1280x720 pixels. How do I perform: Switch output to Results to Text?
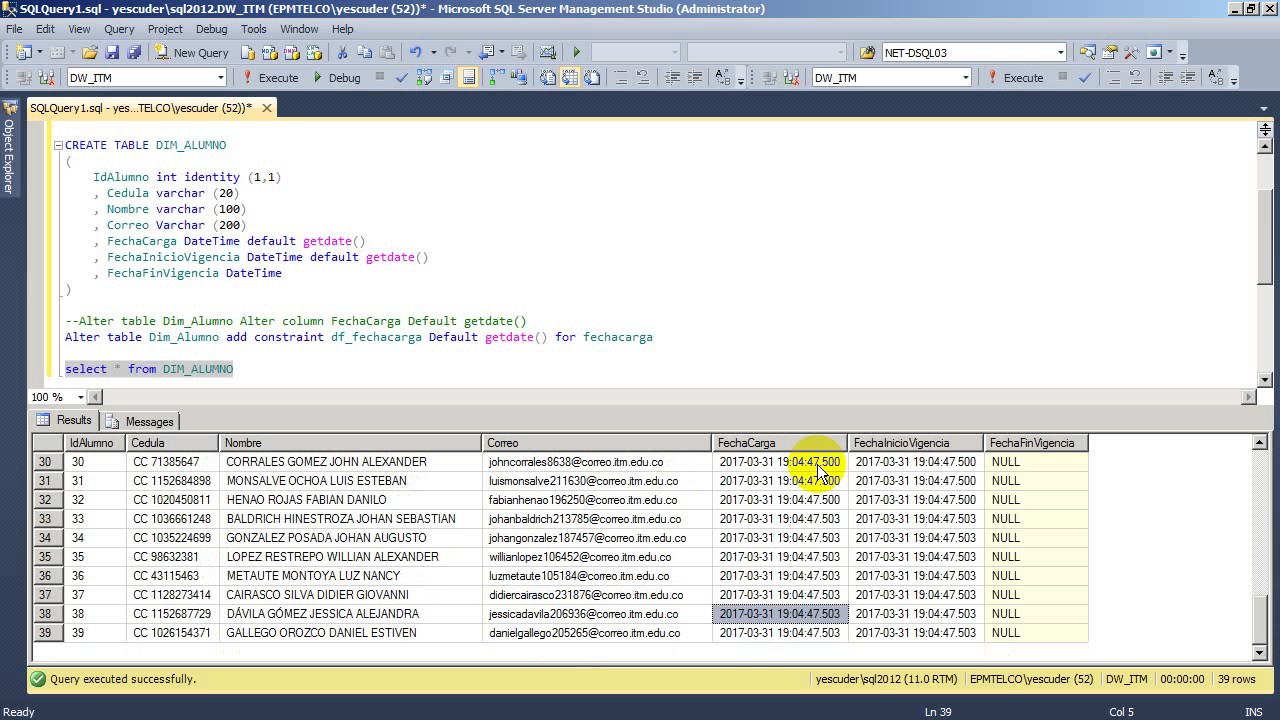point(548,77)
